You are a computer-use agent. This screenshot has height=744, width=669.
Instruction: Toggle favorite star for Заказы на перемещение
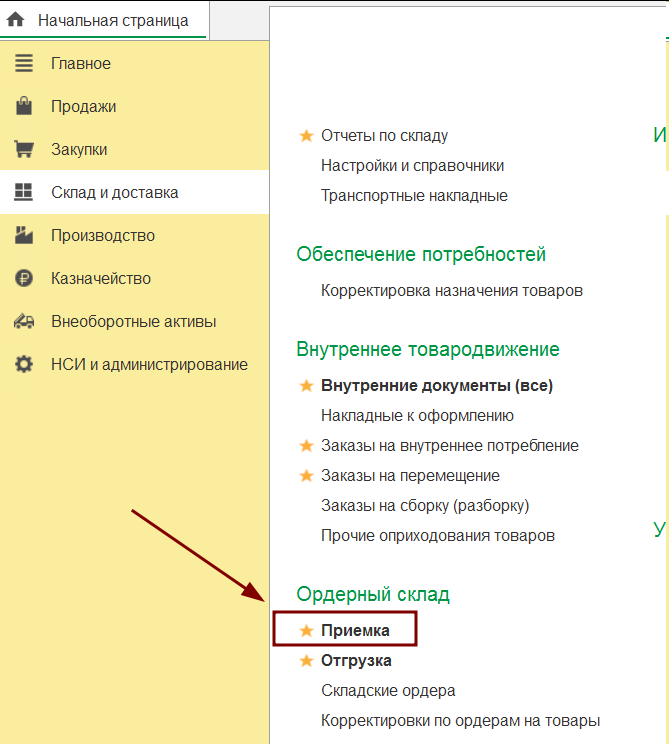(x=307, y=475)
